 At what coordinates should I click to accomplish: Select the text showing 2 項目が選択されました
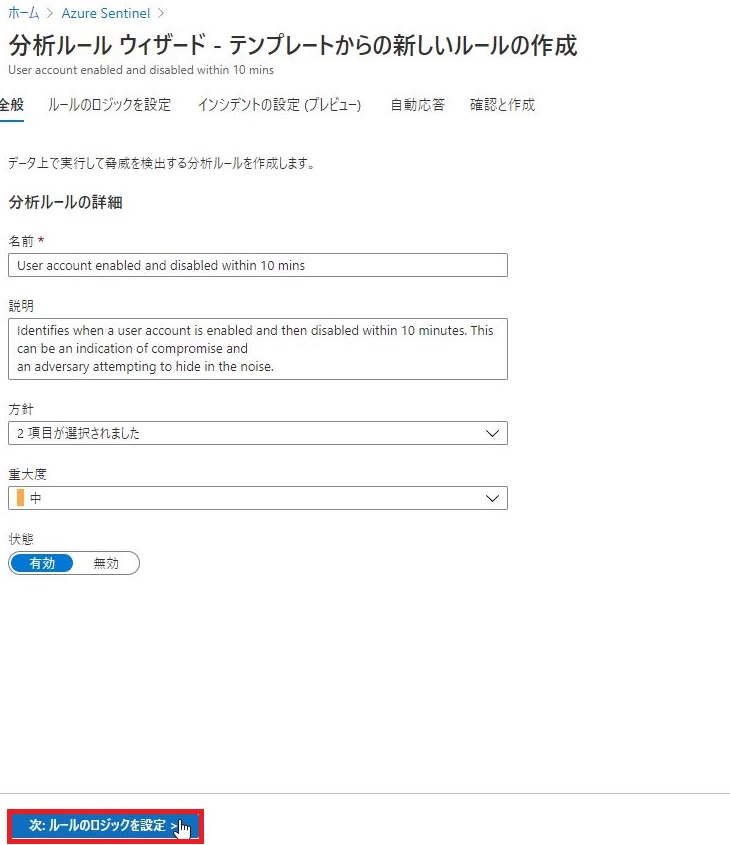click(77, 433)
